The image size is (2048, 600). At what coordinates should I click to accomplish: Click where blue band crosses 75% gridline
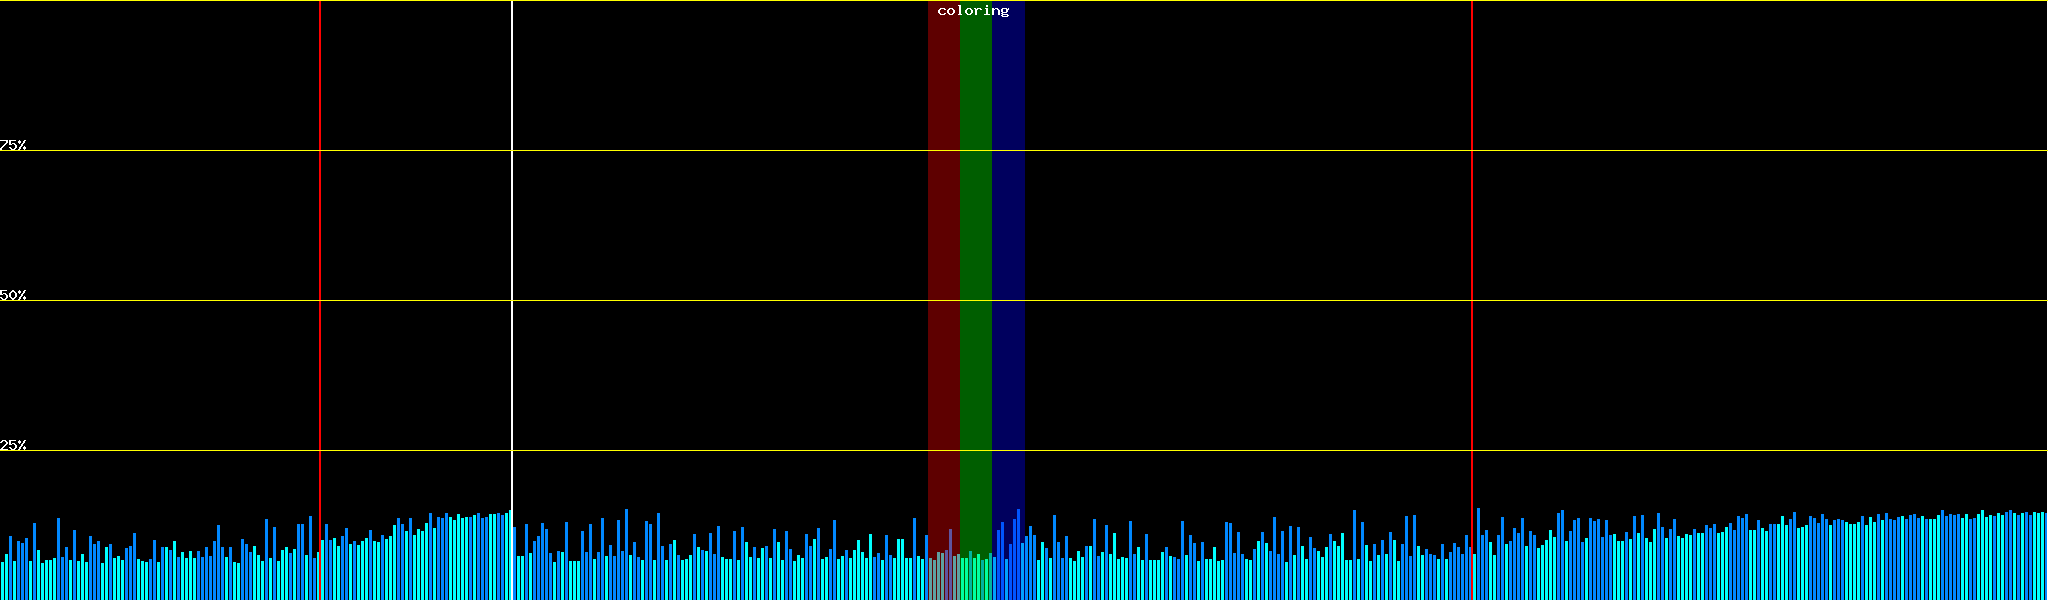coord(1008,151)
